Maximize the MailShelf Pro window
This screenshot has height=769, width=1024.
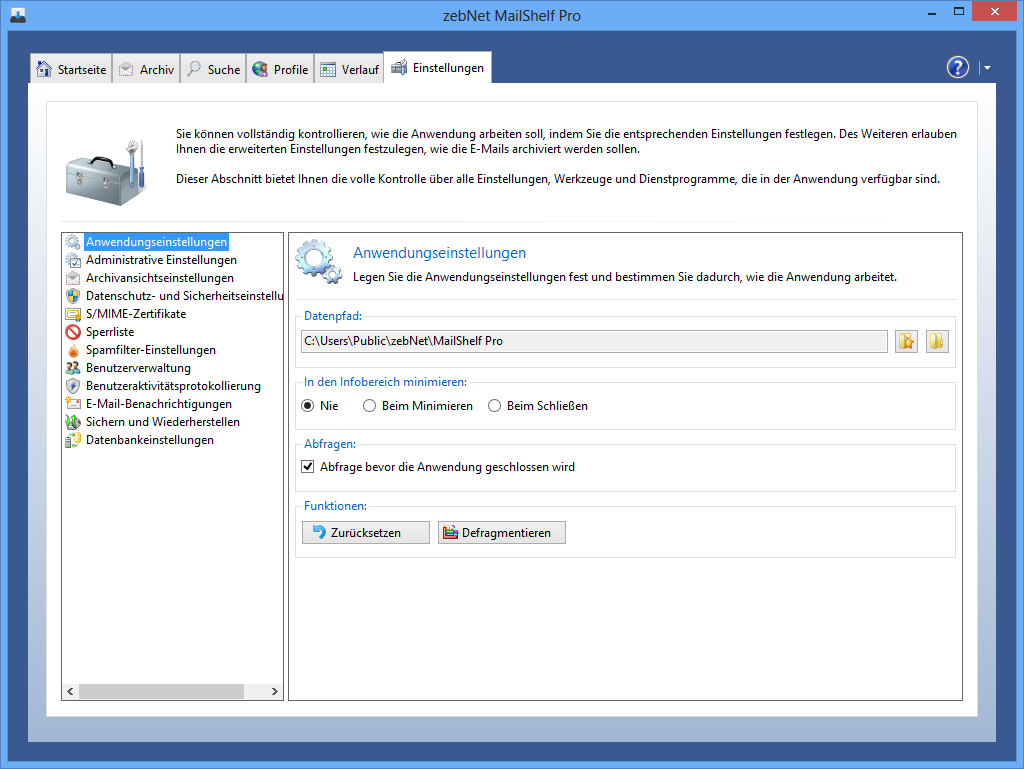pos(959,12)
